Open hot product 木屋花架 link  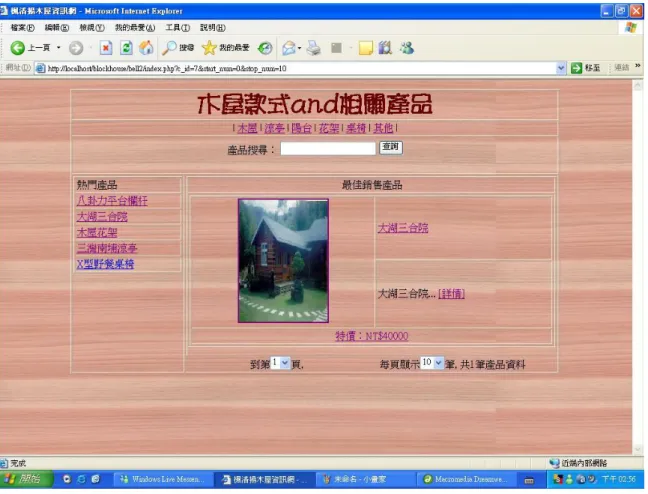pos(97,232)
